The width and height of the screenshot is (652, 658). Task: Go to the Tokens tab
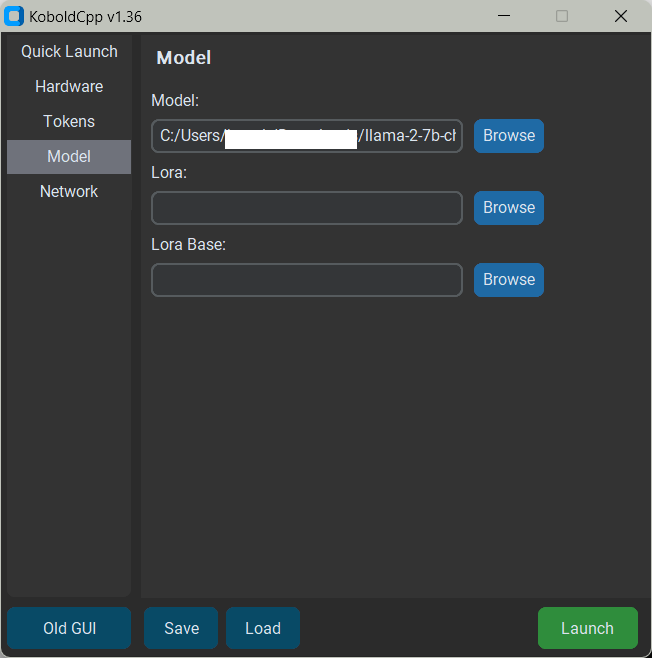[69, 121]
